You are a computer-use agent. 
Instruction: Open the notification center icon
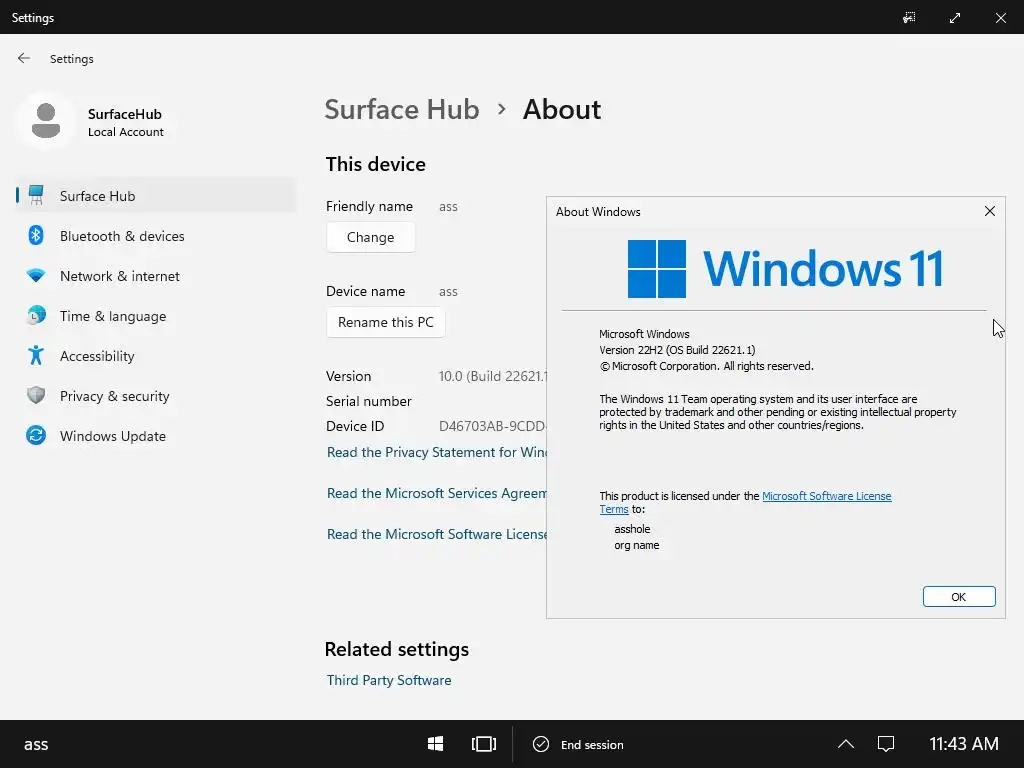coord(886,744)
